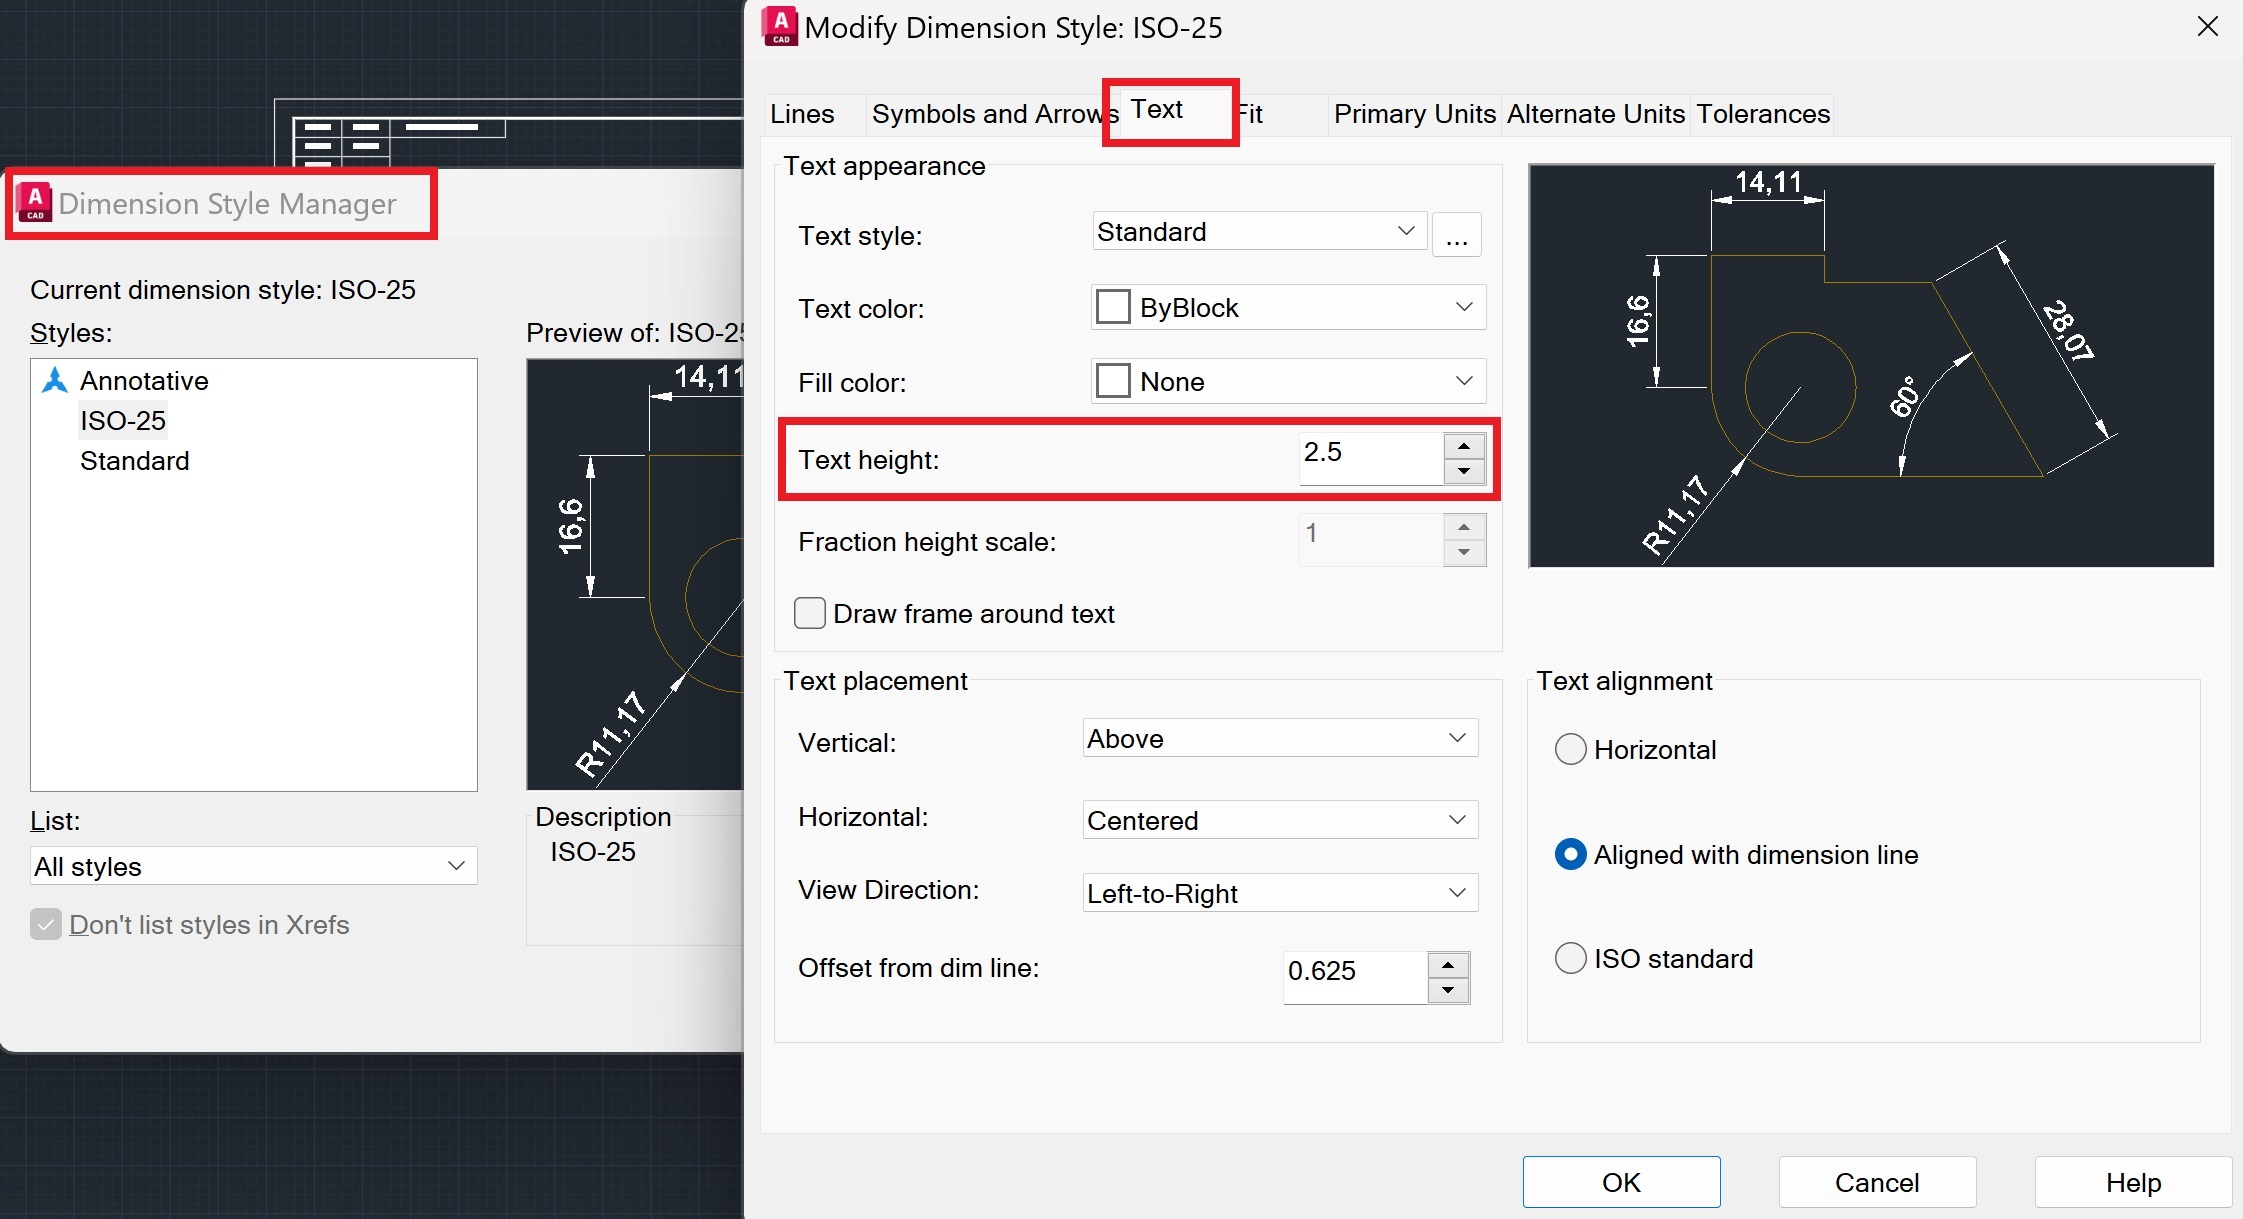Image resolution: width=2243 pixels, height=1219 pixels.
Task: Switch to the Tolerances tab
Action: 1763,114
